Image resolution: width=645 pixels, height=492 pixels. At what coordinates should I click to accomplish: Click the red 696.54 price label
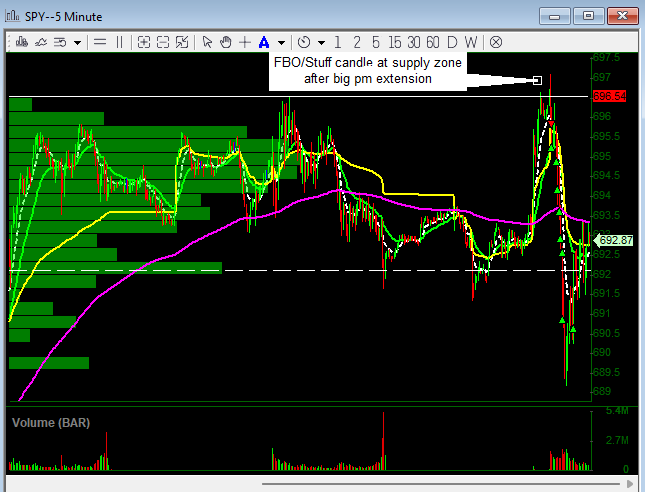coord(609,96)
